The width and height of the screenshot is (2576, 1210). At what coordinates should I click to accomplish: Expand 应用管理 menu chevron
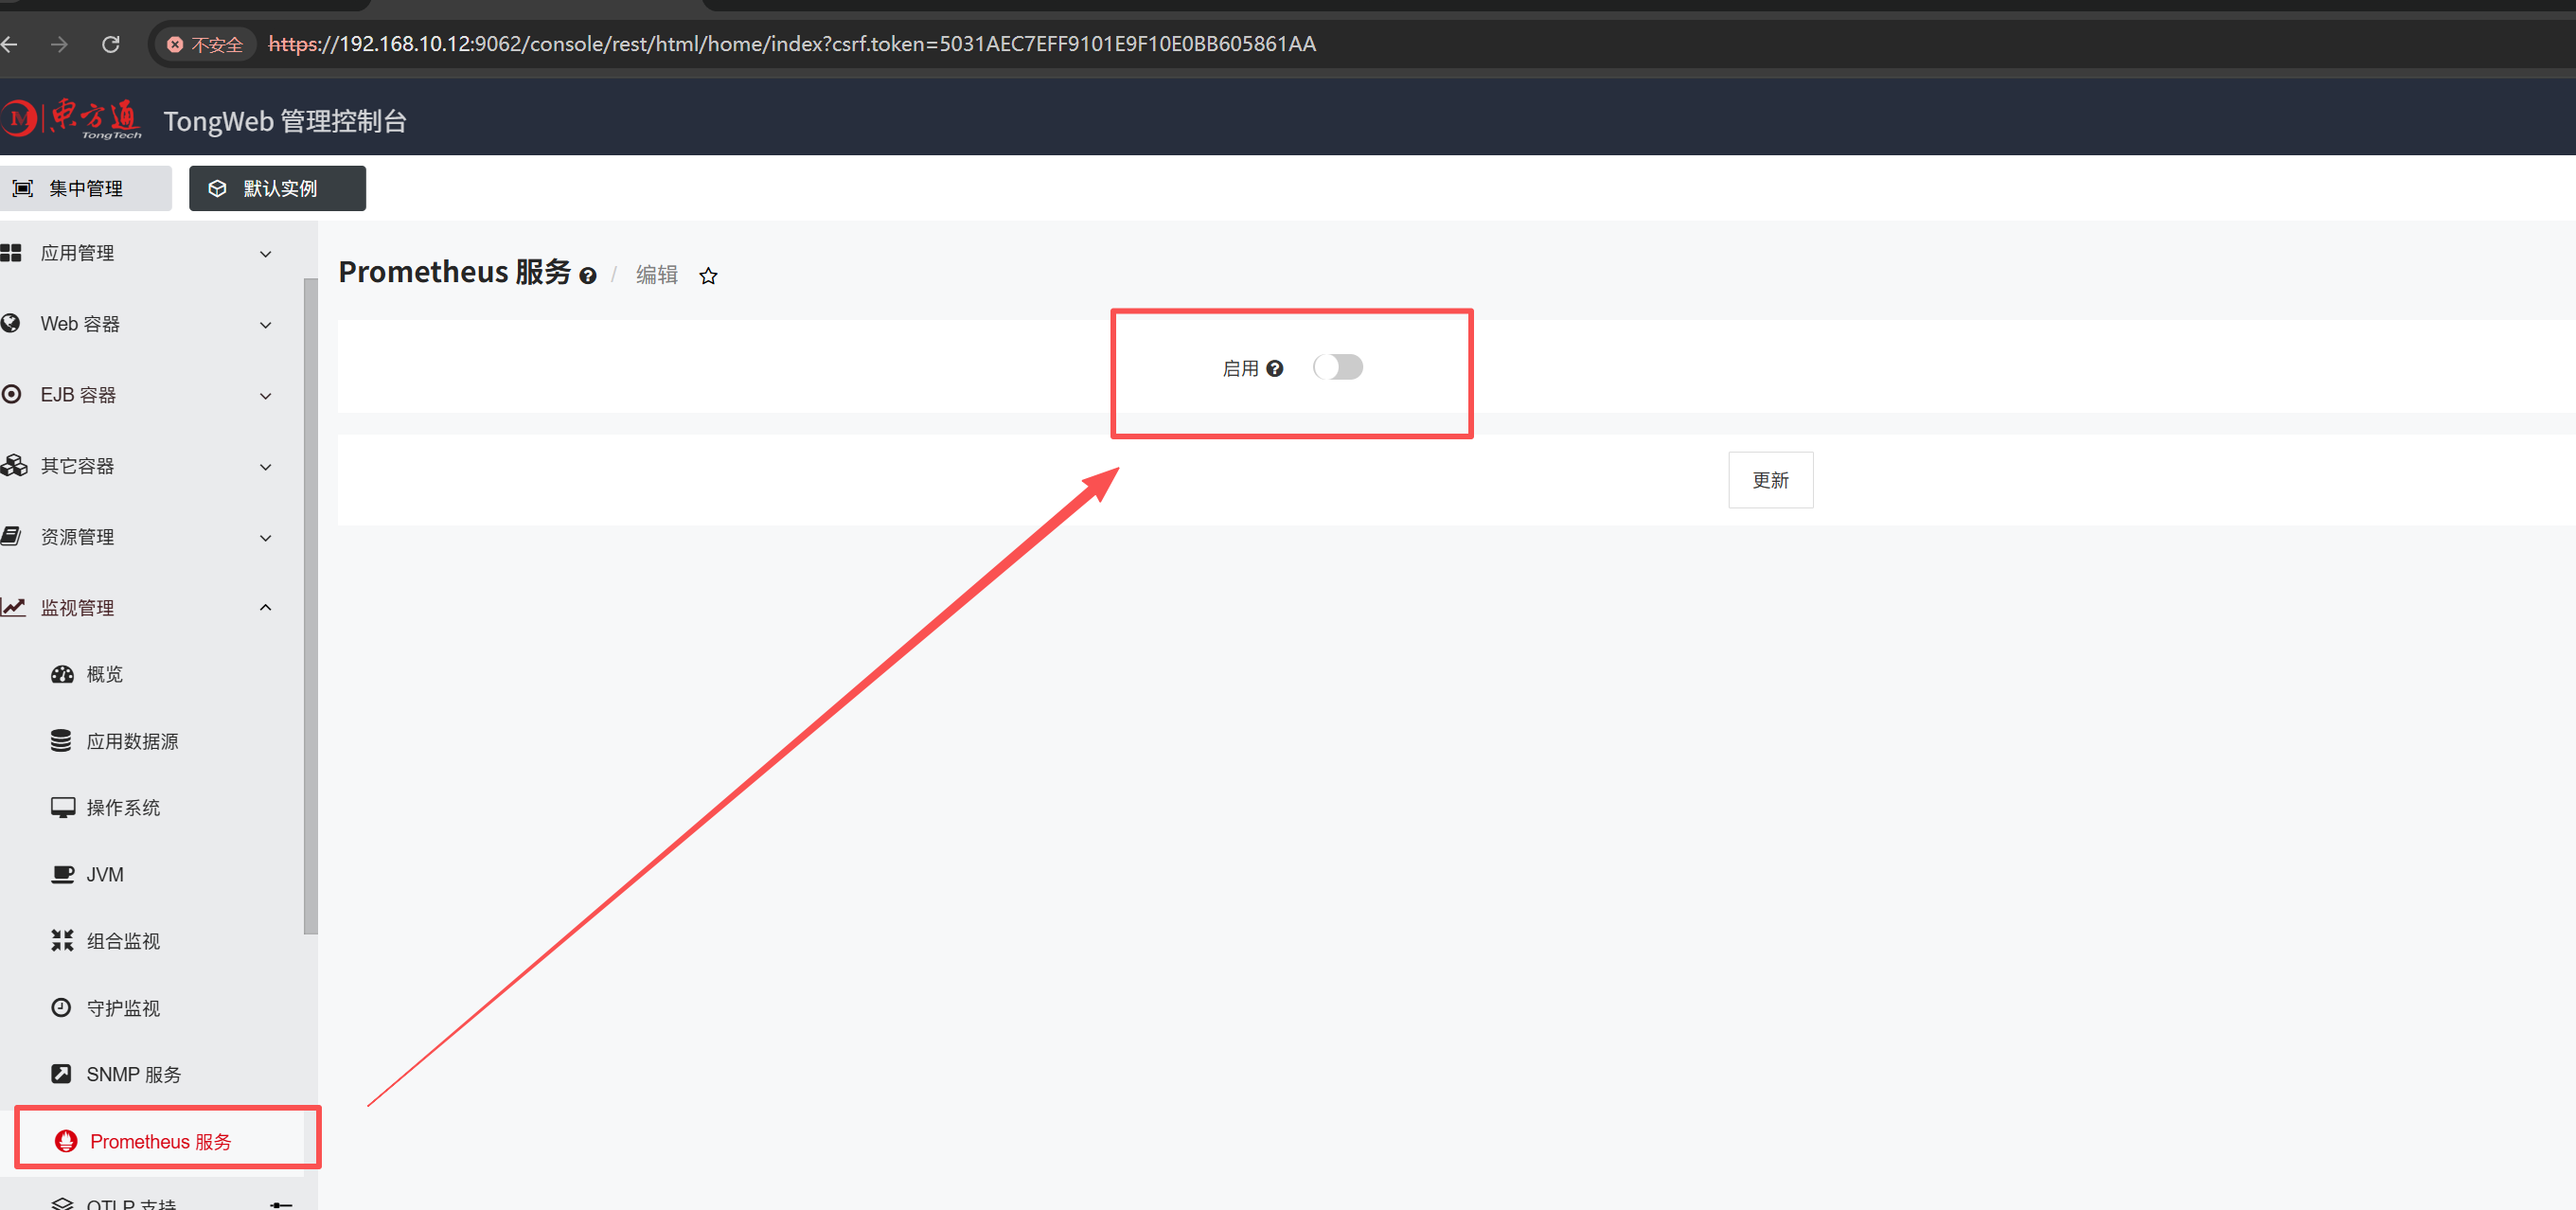click(x=265, y=254)
